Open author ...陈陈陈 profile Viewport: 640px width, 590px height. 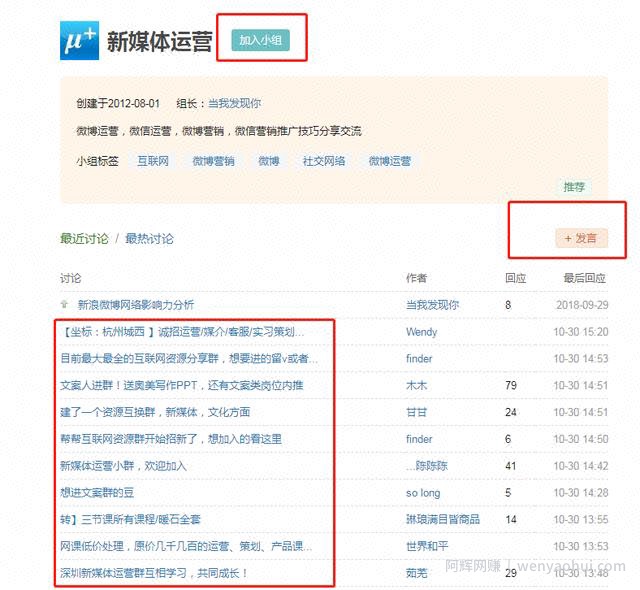pos(427,466)
